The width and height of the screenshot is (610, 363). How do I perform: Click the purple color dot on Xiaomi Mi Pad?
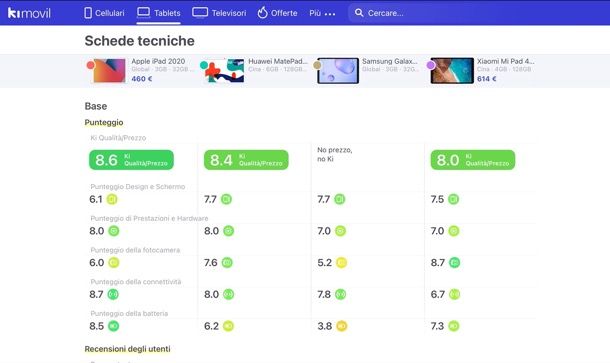tap(431, 65)
